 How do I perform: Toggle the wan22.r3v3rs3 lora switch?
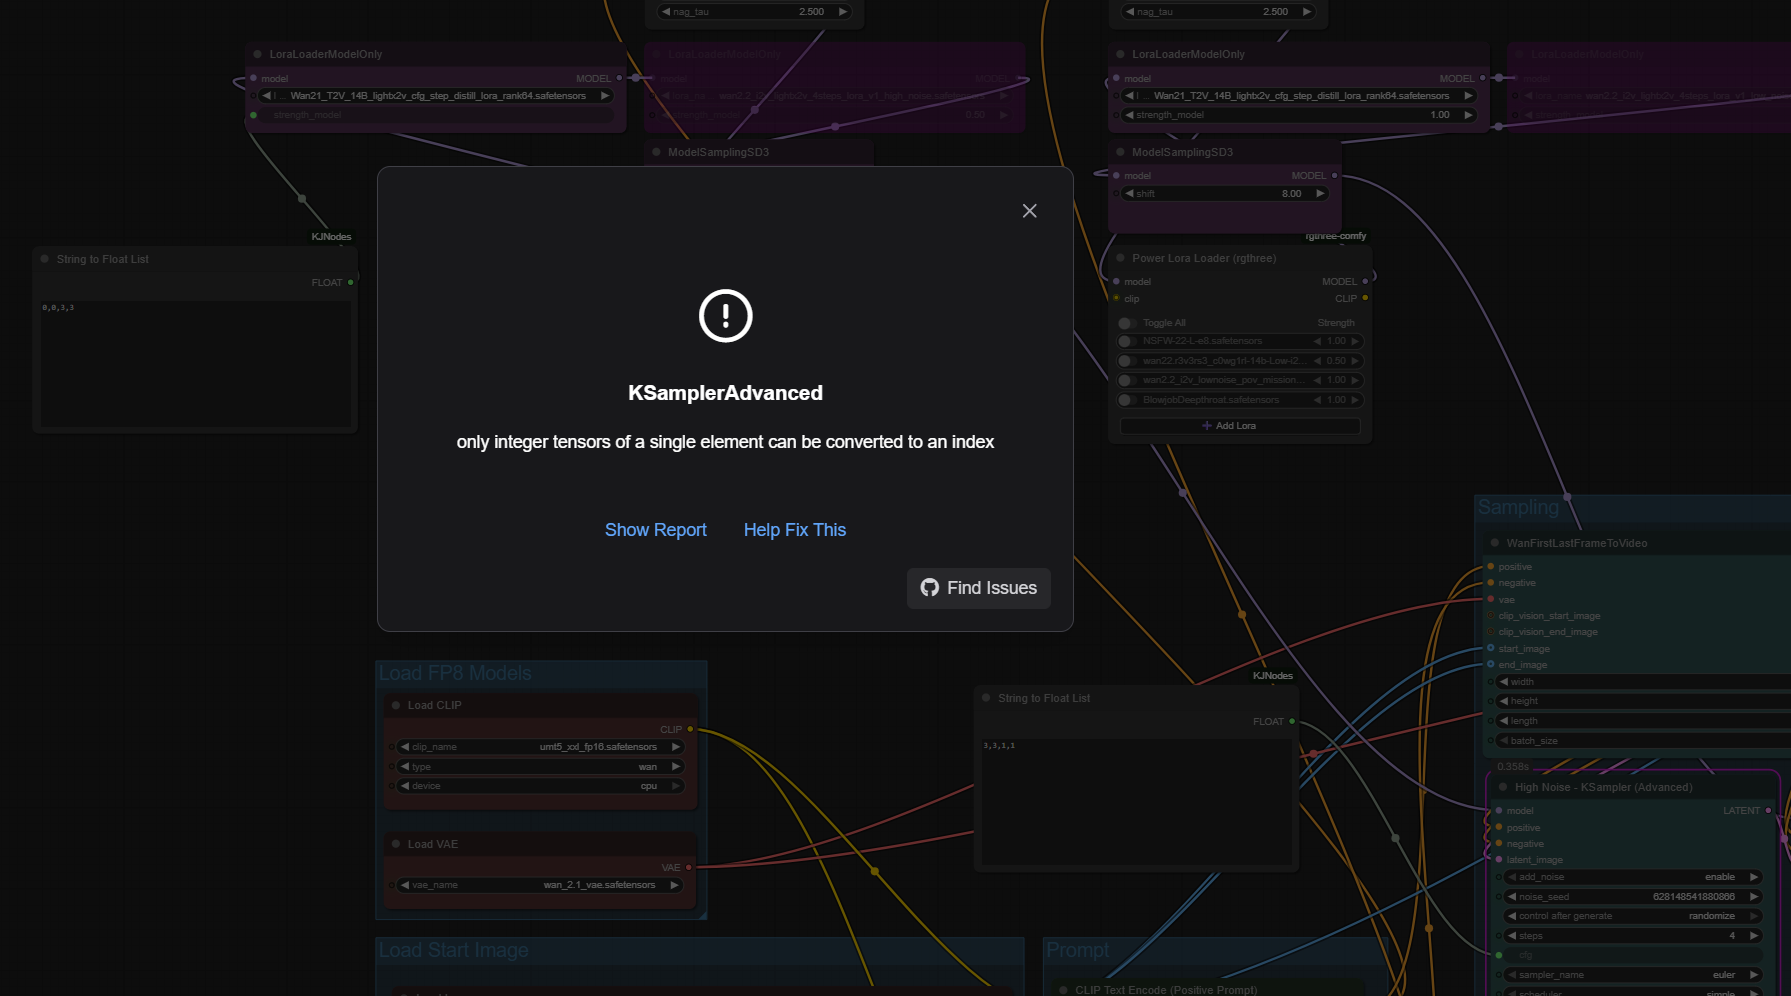pos(1127,361)
